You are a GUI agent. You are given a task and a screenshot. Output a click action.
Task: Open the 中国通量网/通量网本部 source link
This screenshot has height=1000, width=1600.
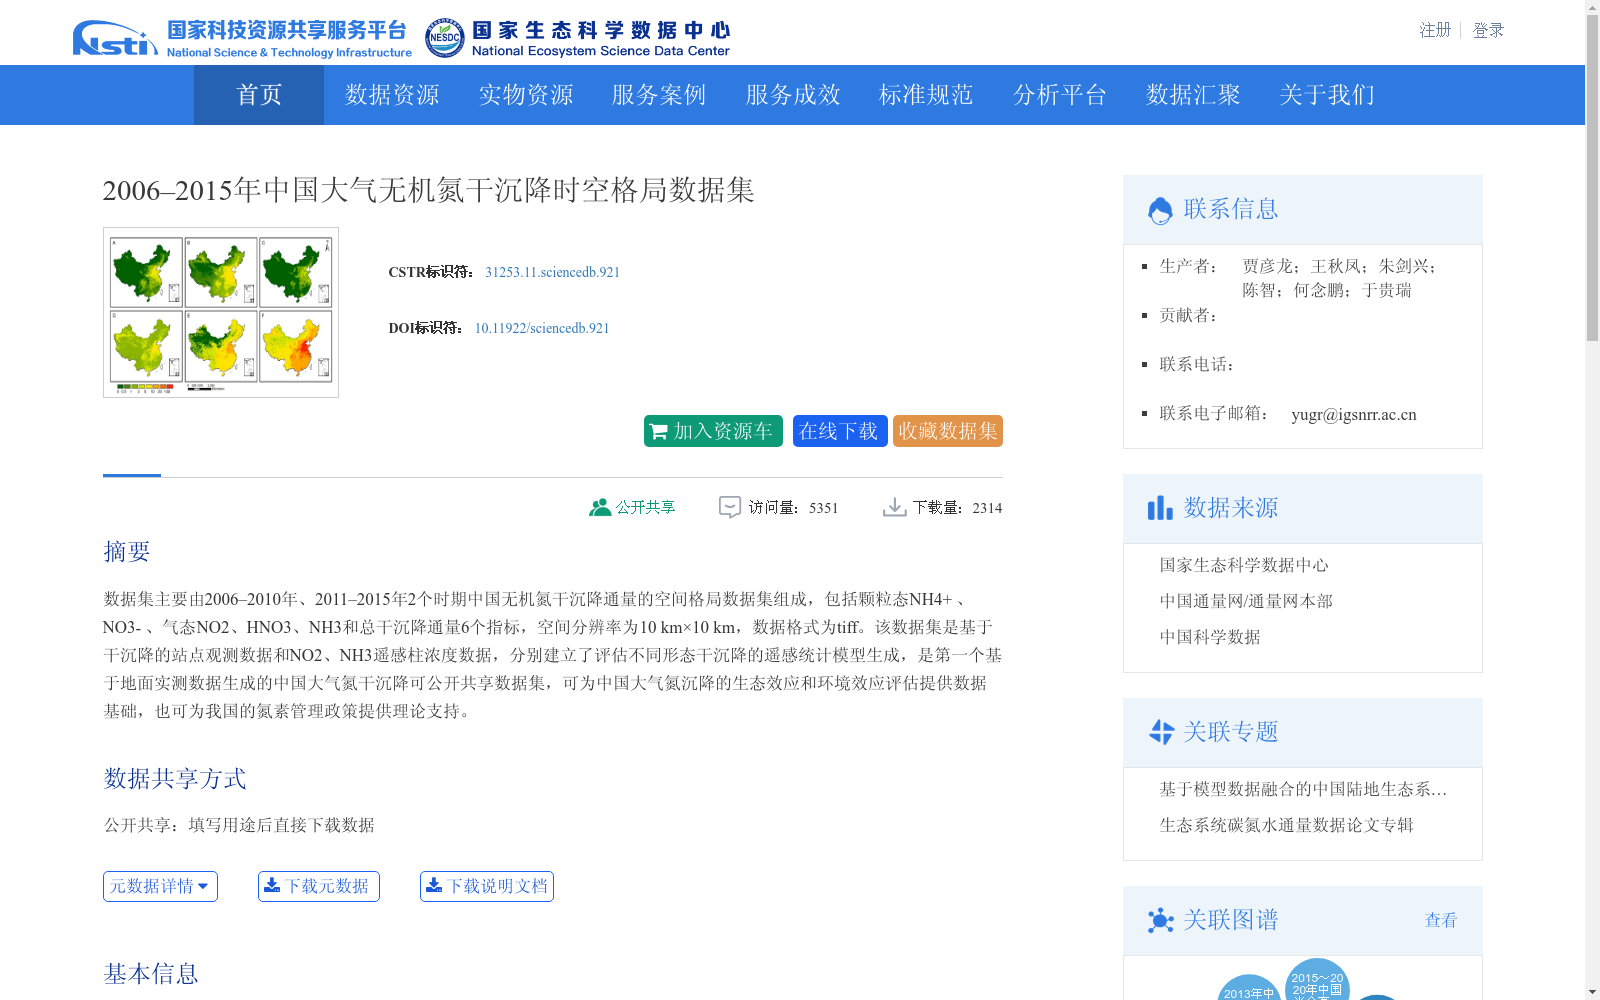tap(1246, 601)
